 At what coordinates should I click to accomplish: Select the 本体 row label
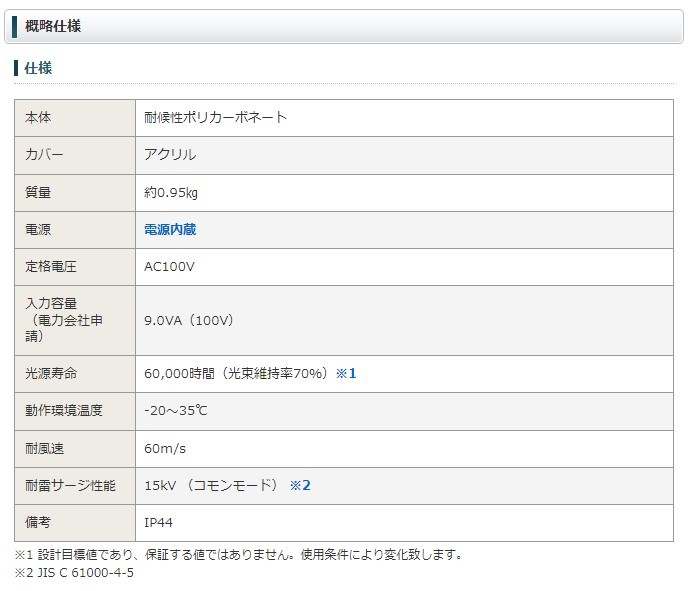pyautogui.click(x=38, y=118)
